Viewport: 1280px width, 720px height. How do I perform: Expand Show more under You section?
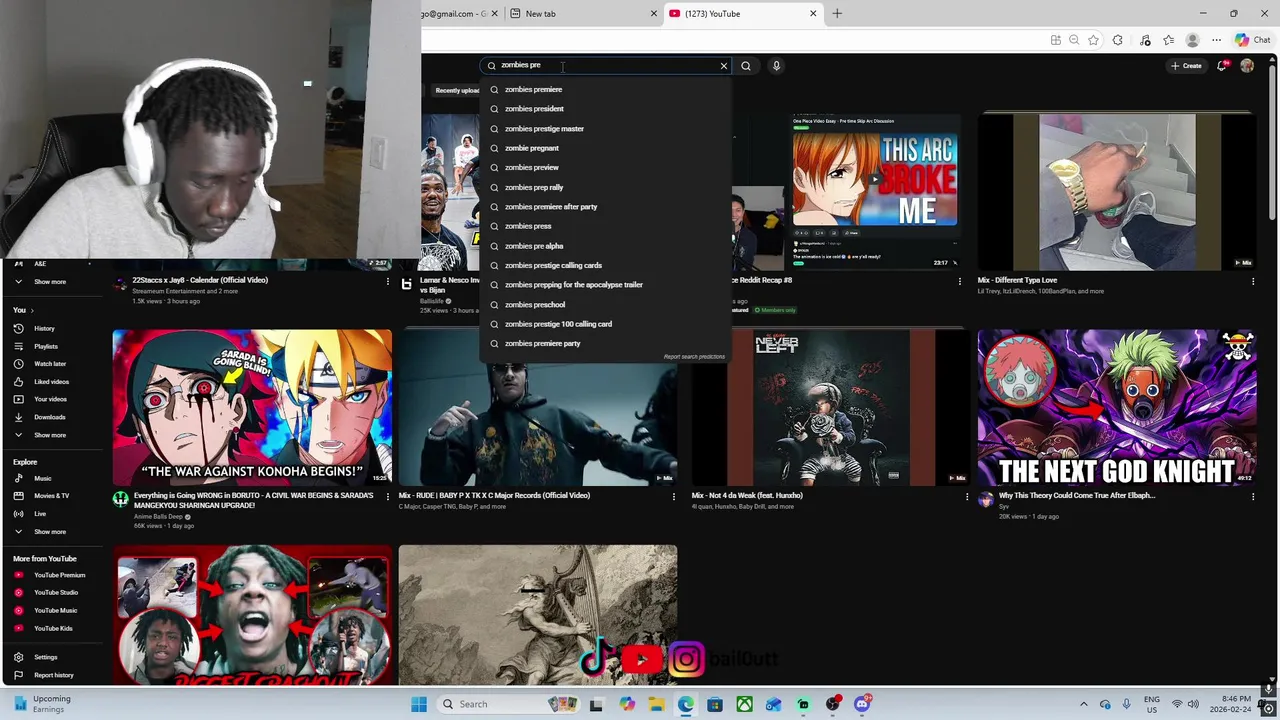[49, 435]
